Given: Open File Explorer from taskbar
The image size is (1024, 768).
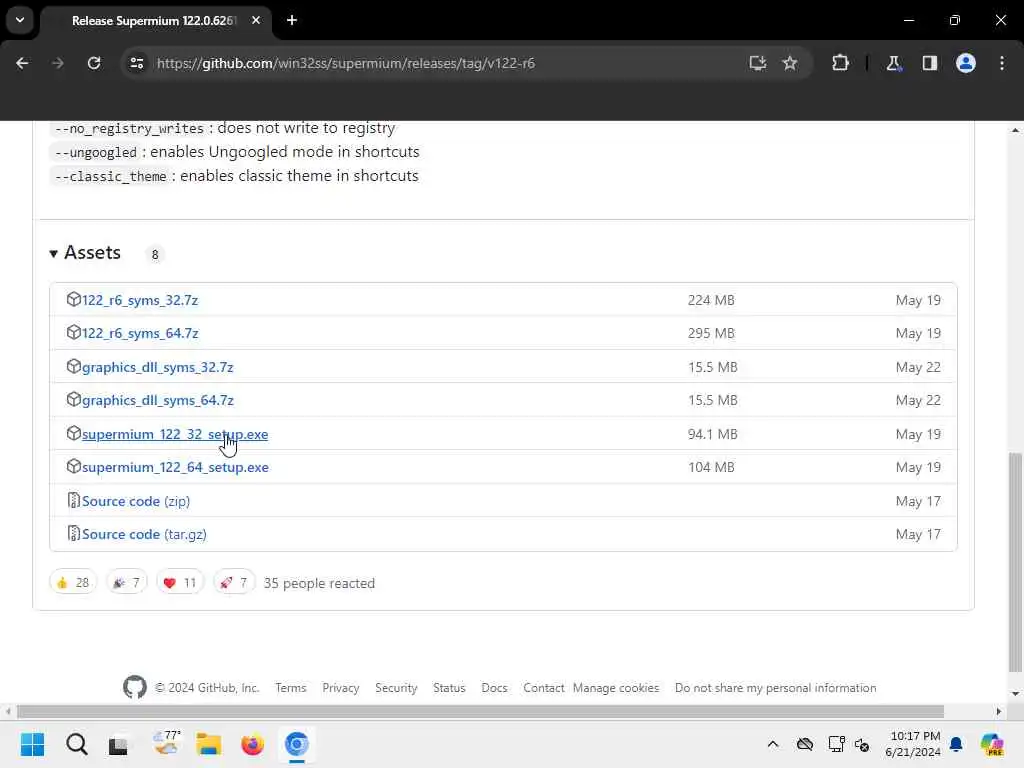Looking at the screenshot, I should pos(209,744).
